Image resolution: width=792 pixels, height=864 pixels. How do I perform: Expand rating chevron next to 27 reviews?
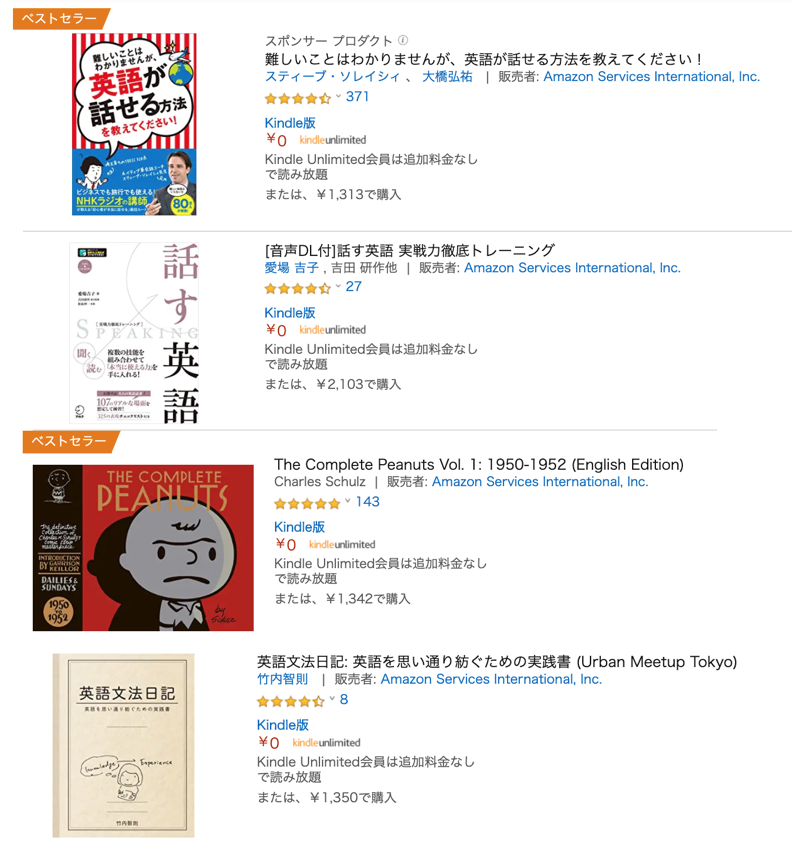click(338, 286)
